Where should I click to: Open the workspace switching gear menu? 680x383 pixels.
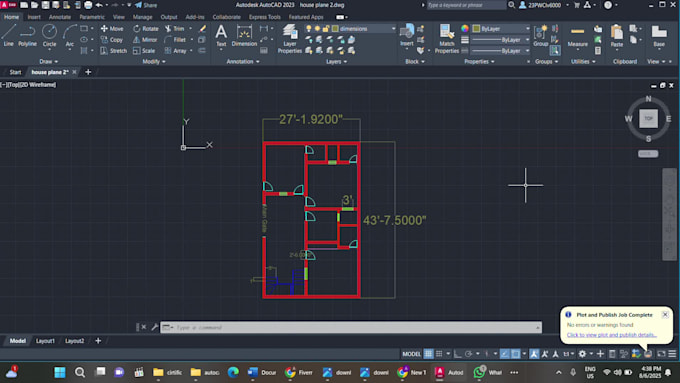582,354
